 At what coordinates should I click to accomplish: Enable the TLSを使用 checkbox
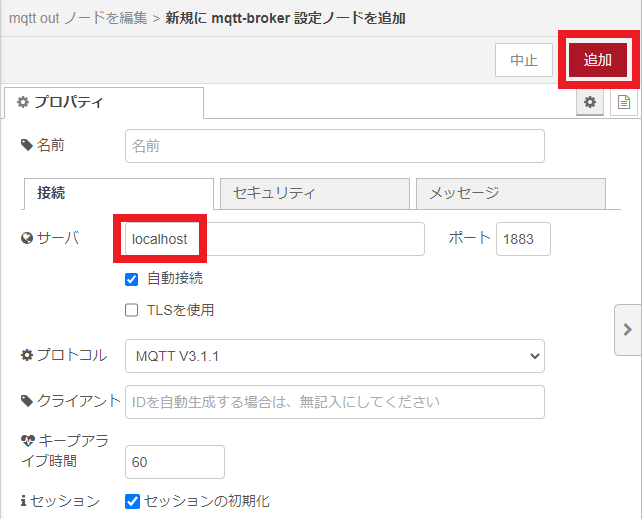(x=131, y=310)
